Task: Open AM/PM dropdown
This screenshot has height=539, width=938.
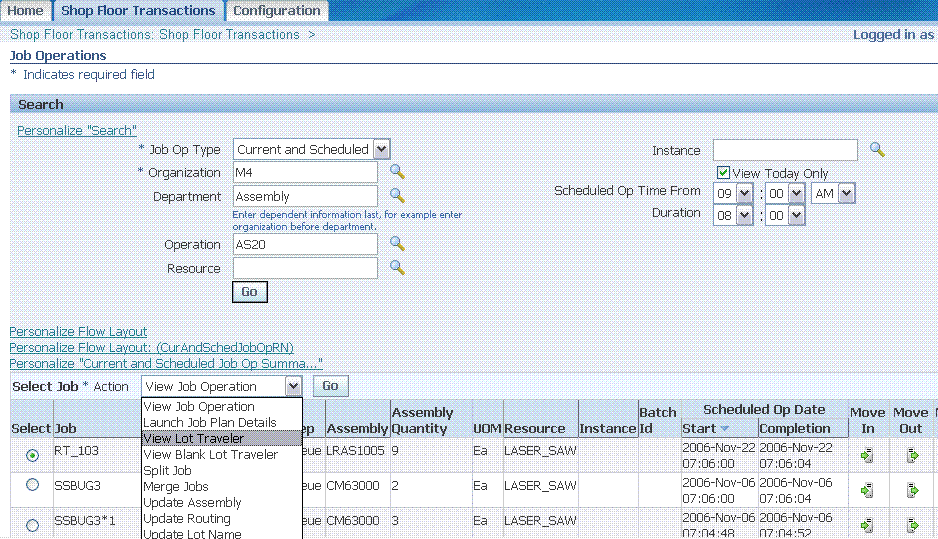Action: click(846, 193)
